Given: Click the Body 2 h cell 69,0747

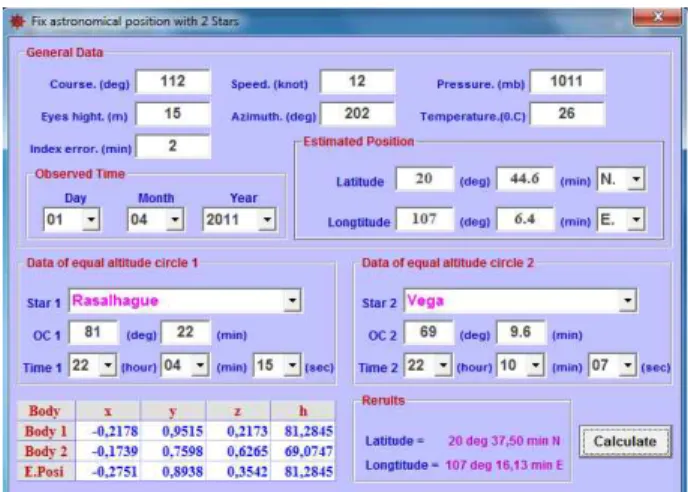Looking at the screenshot, I should tap(303, 451).
